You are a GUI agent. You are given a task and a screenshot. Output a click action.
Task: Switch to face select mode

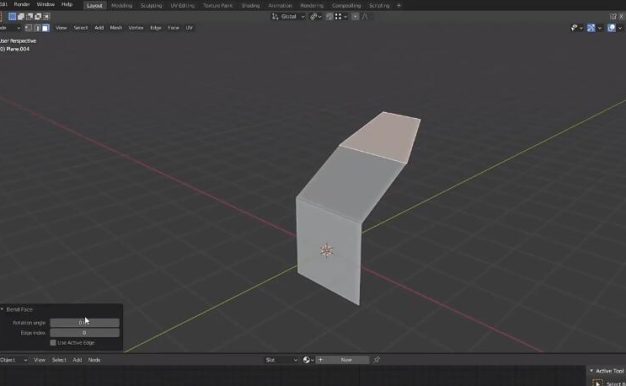pos(46,28)
